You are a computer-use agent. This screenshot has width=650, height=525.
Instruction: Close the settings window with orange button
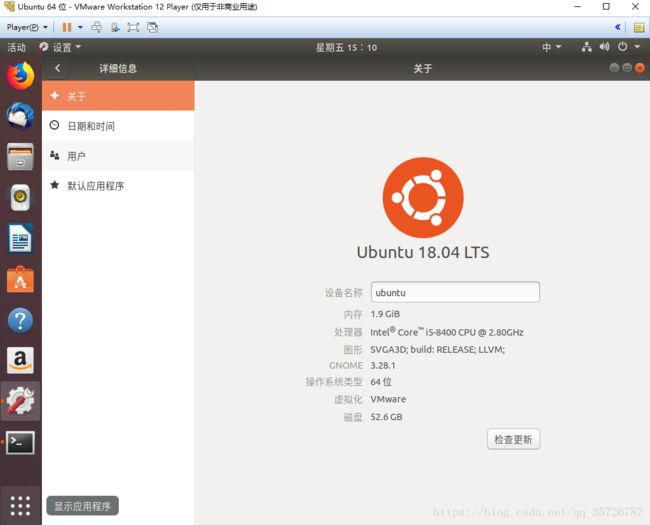(640, 68)
